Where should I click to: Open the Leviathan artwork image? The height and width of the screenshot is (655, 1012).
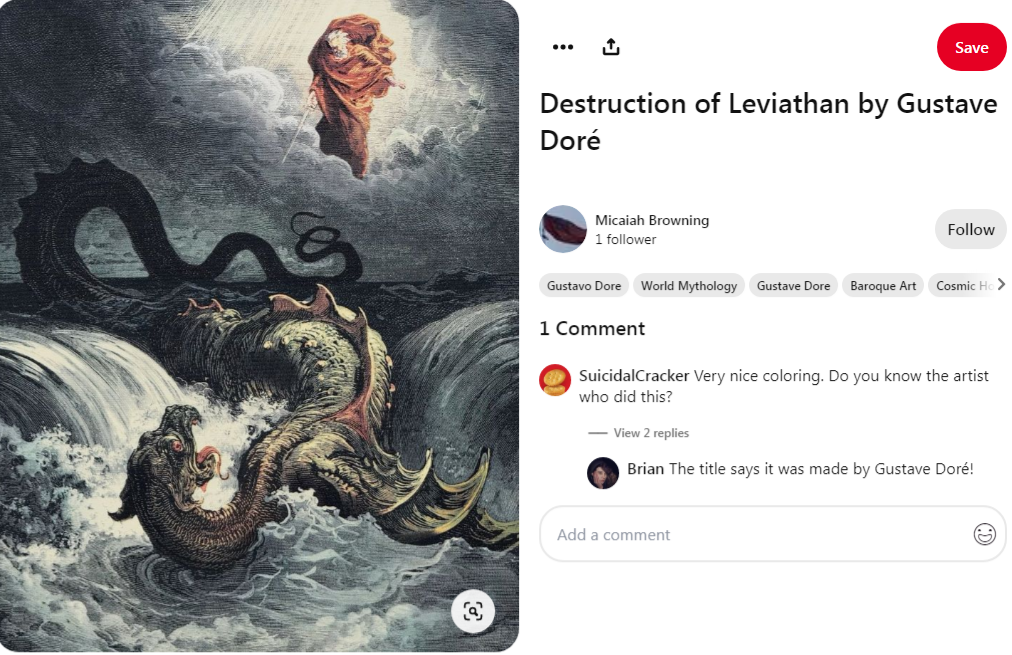coord(259,326)
